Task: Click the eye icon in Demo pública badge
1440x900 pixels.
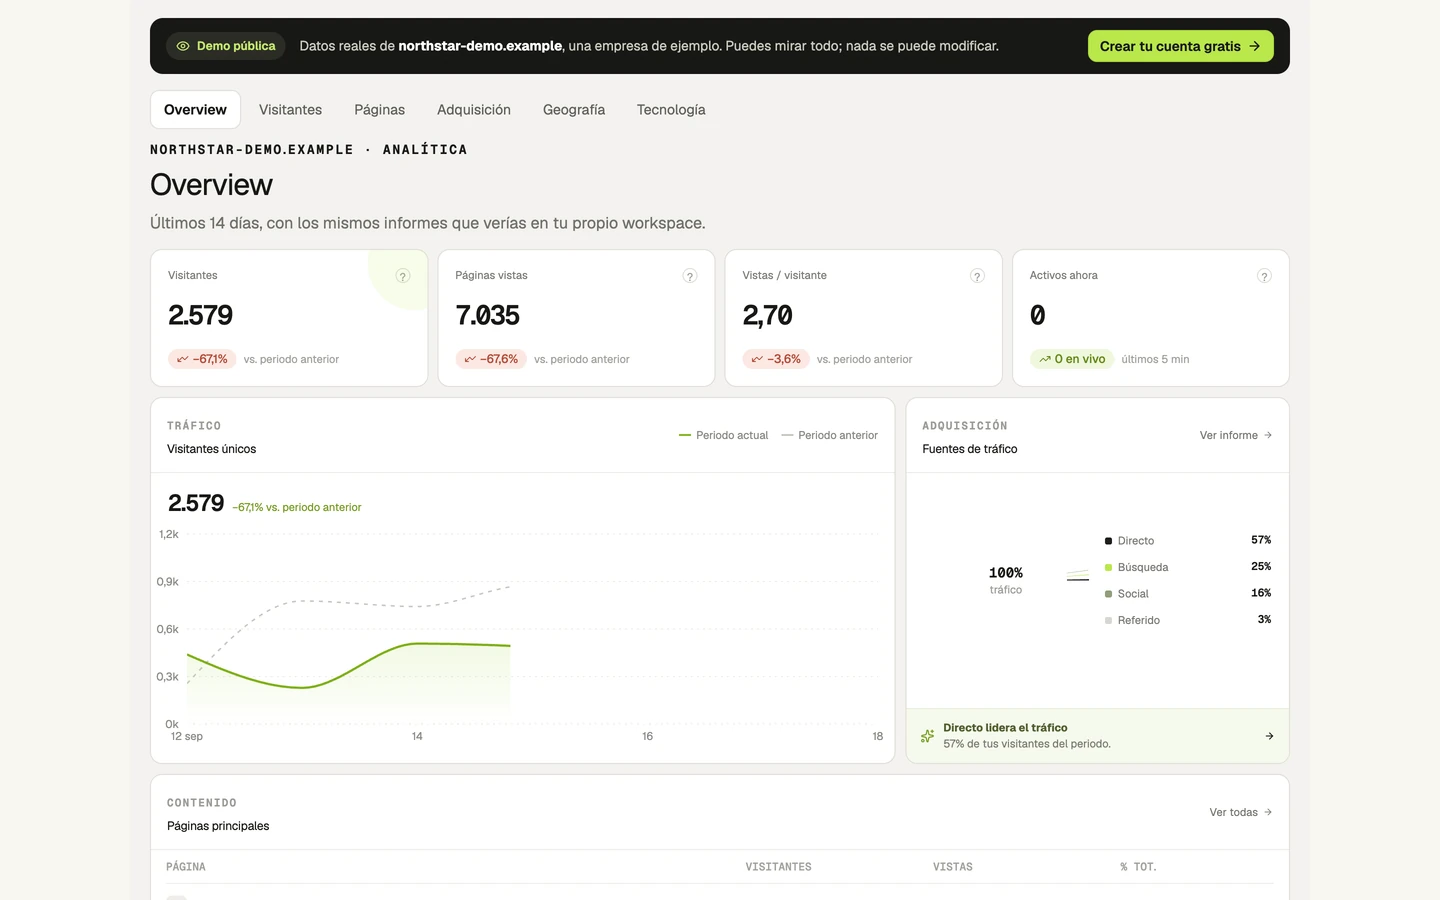Action: click(183, 46)
